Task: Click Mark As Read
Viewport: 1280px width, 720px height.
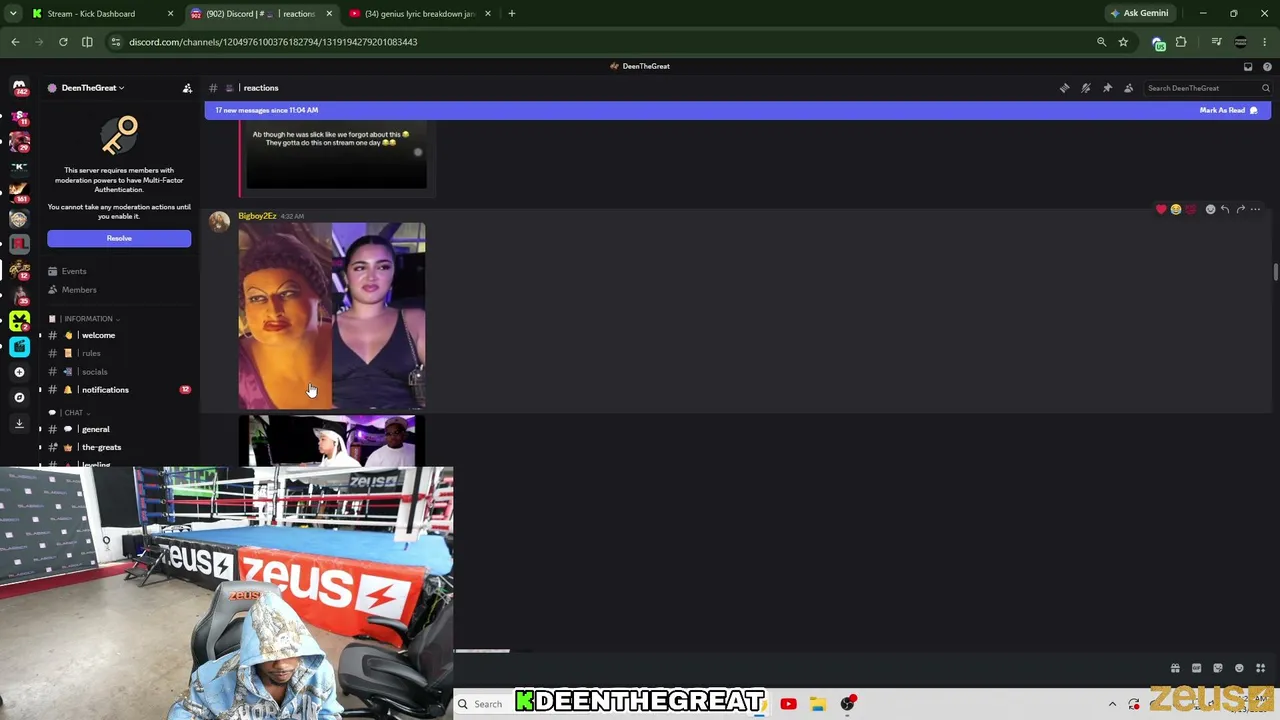Action: tap(1228, 110)
